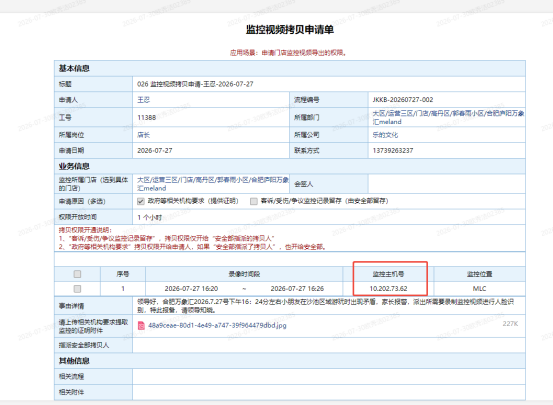Click the 权限开放时间 value 1个小时
Screen dimensions: 553x405
coord(150,217)
